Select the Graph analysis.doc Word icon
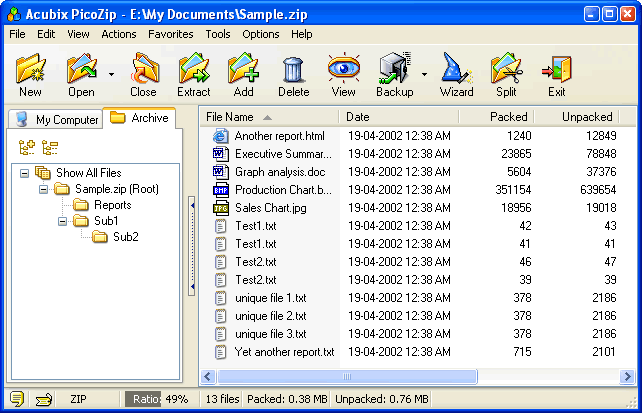 click(221, 172)
